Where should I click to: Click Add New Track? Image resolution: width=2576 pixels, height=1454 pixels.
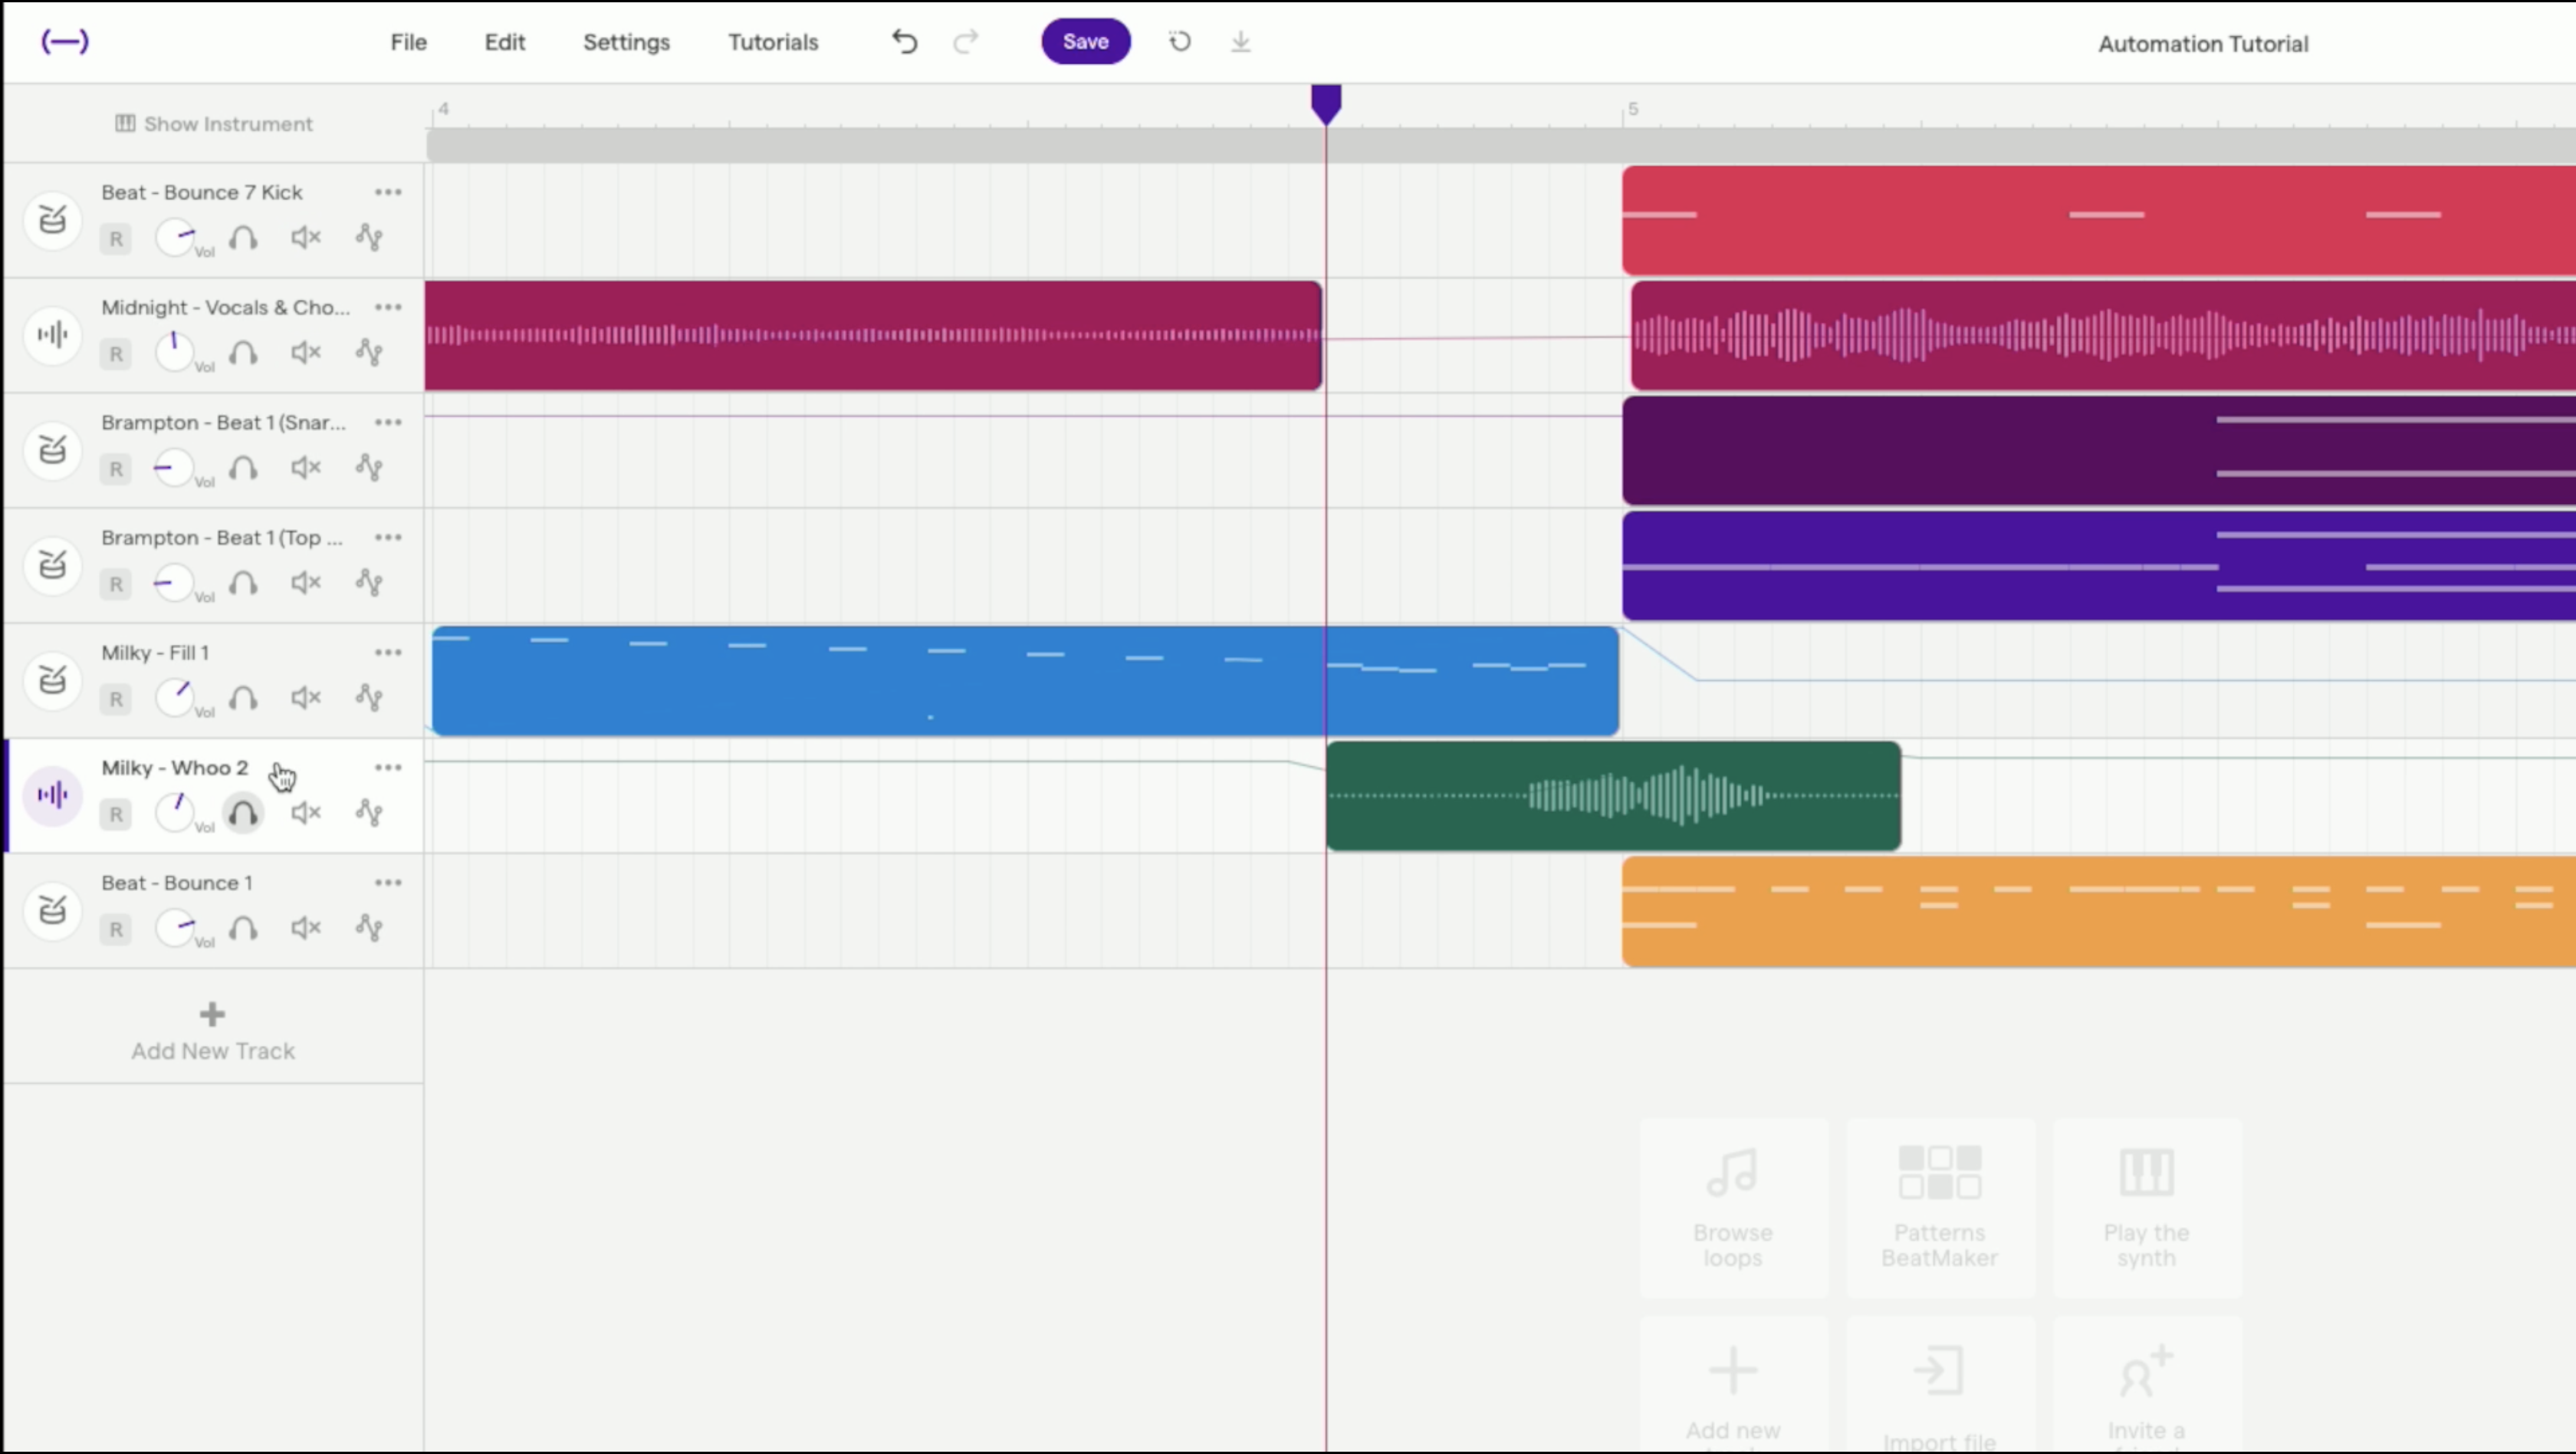(x=212, y=1030)
